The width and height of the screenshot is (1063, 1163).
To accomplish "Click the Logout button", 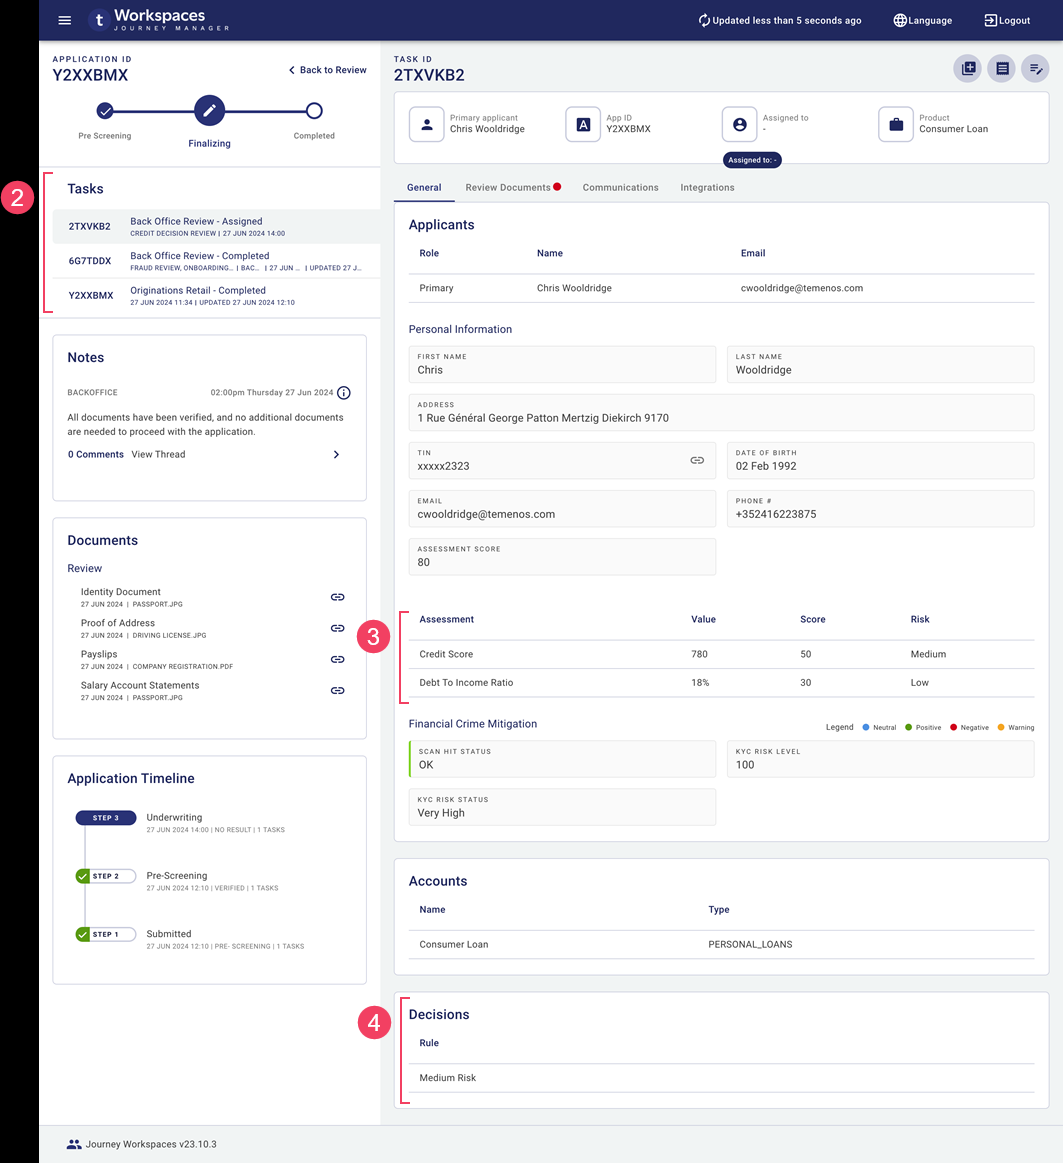I will pyautogui.click(x=1007, y=20).
